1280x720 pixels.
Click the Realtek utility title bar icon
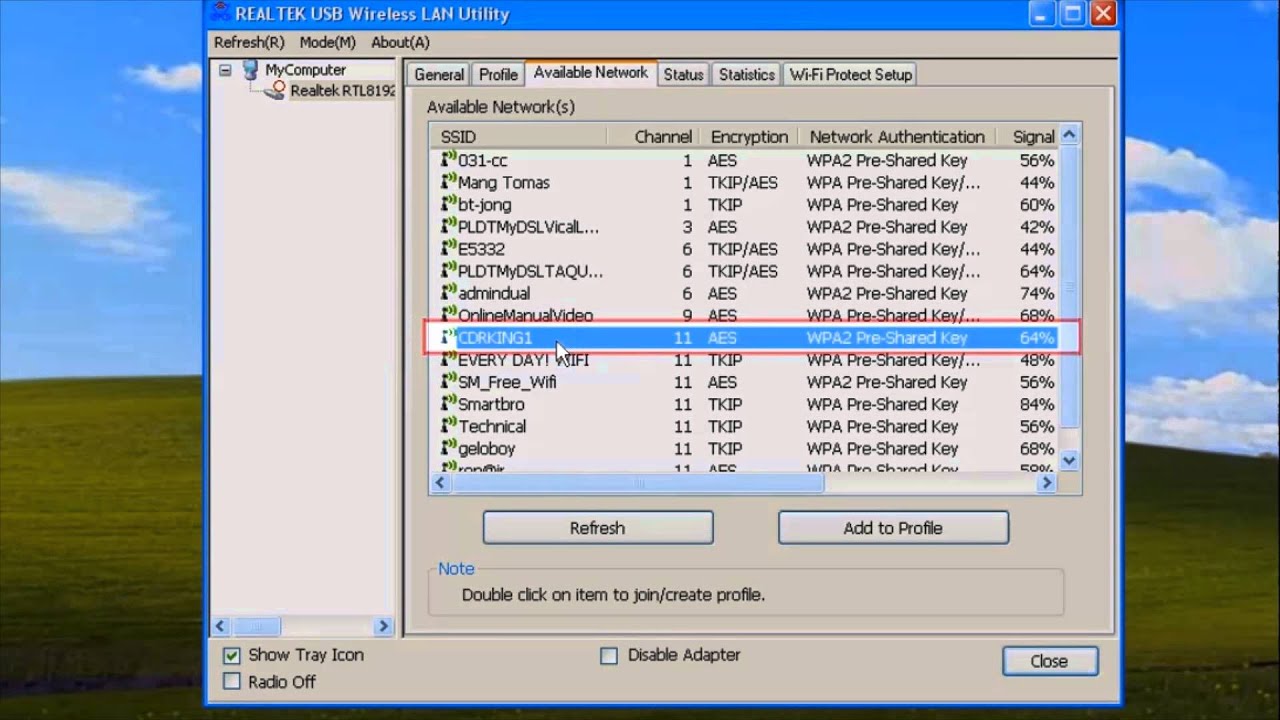tap(220, 13)
